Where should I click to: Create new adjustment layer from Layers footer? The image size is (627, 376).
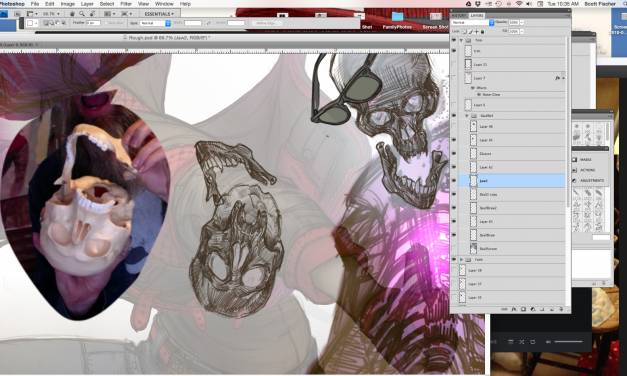[533, 309]
